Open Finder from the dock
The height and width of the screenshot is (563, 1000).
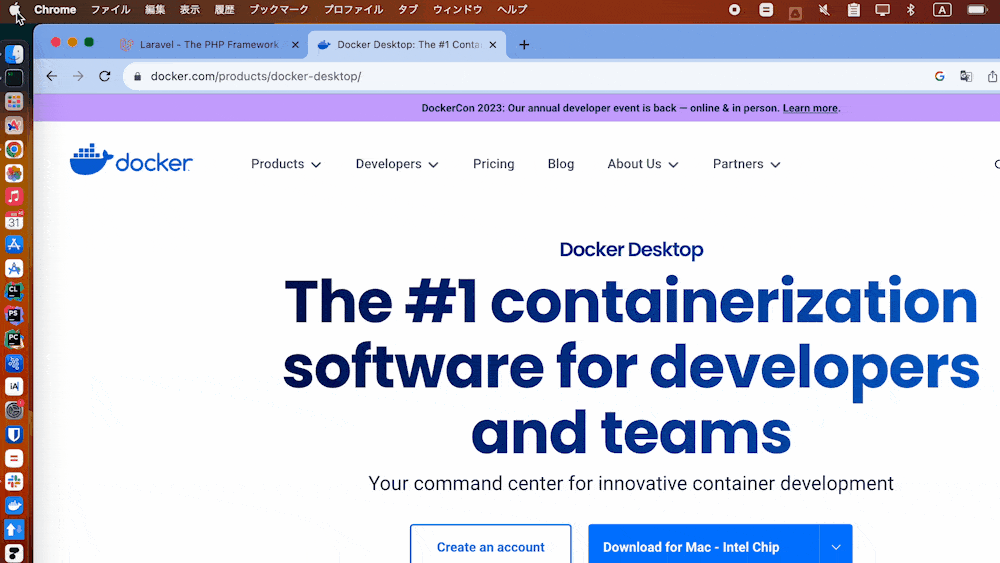click(14, 54)
